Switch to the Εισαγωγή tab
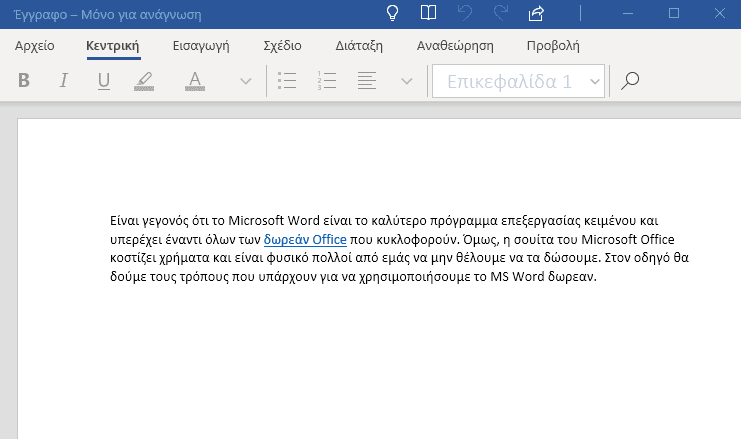This screenshot has height=439, width=741. pos(201,46)
